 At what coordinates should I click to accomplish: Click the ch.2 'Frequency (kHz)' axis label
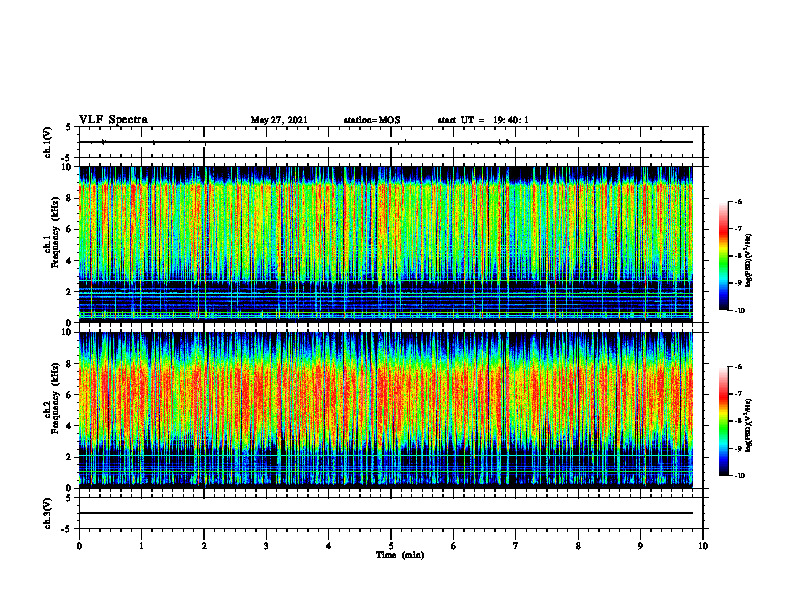pyautogui.click(x=55, y=398)
